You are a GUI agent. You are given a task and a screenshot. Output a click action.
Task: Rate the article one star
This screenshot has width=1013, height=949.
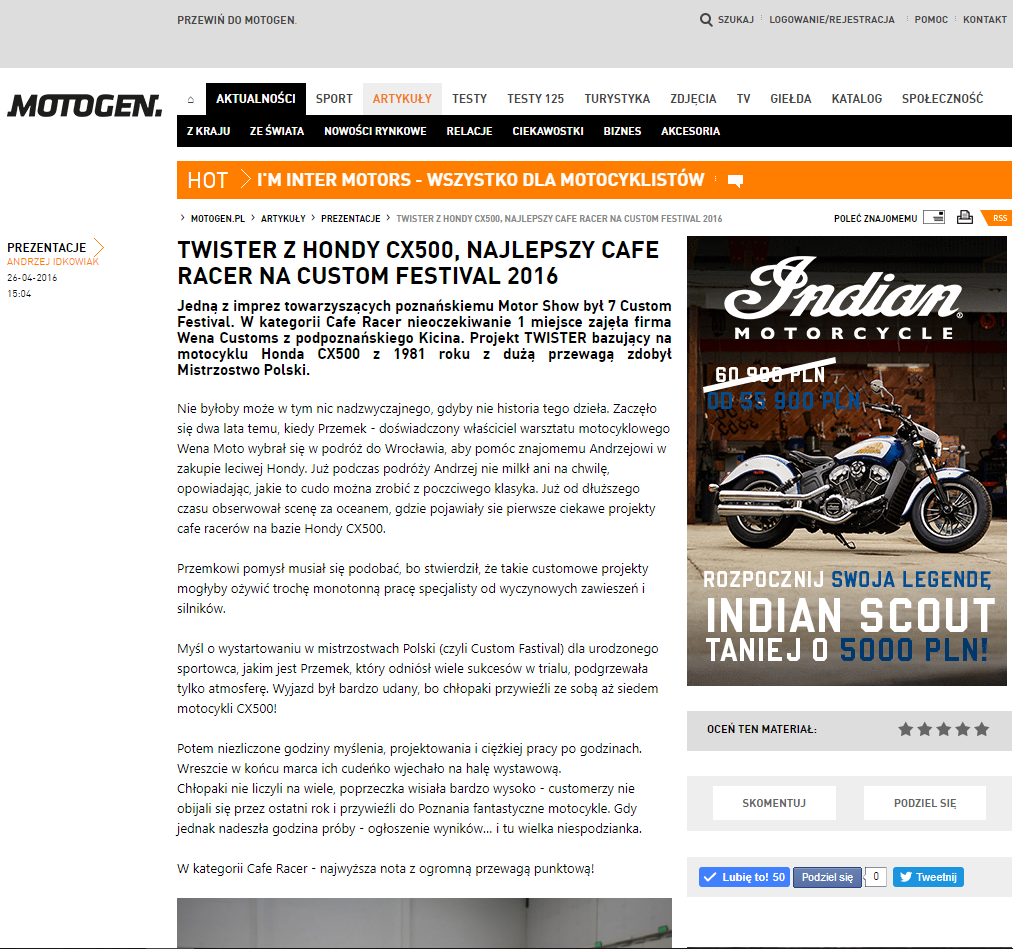pyautogui.click(x=906, y=729)
